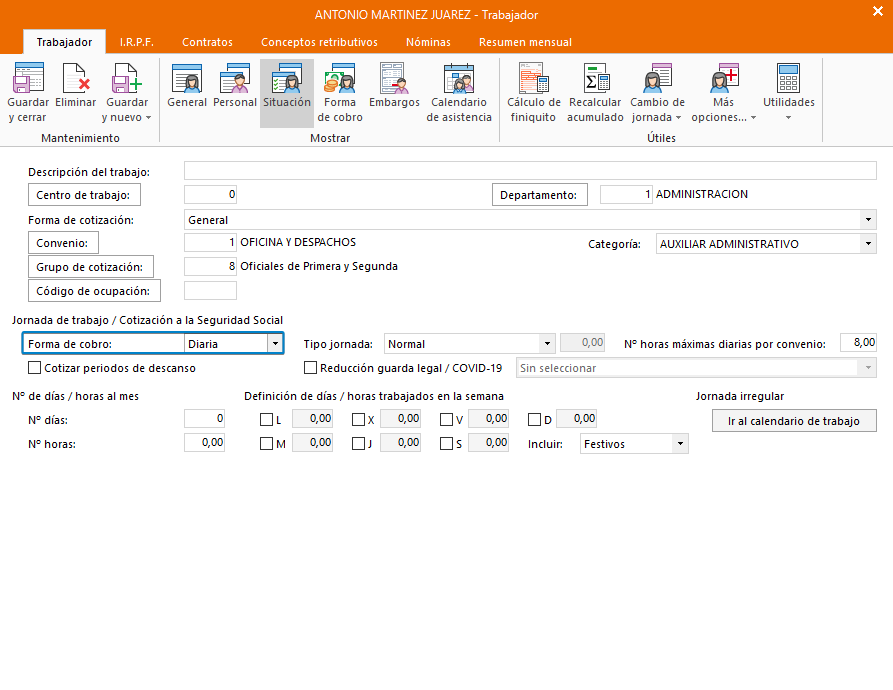Select the Situación view icon
This screenshot has width=893, height=690.
click(x=287, y=79)
